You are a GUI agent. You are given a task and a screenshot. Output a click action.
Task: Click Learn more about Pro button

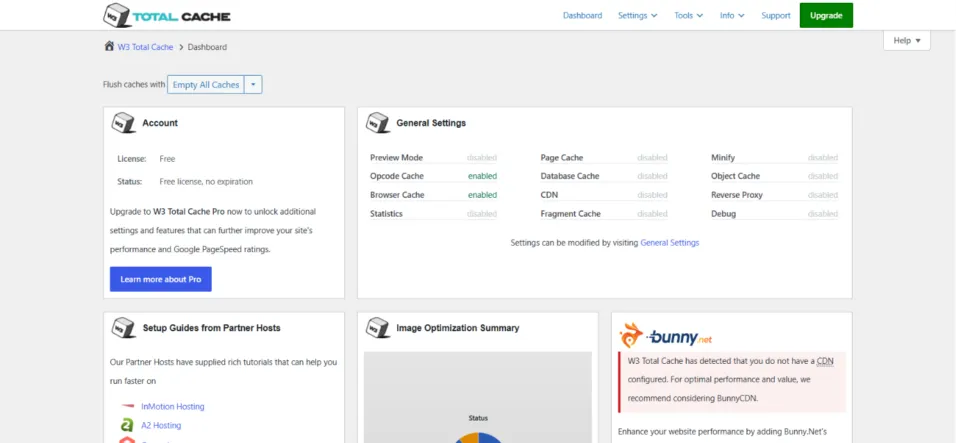pyautogui.click(x=160, y=279)
